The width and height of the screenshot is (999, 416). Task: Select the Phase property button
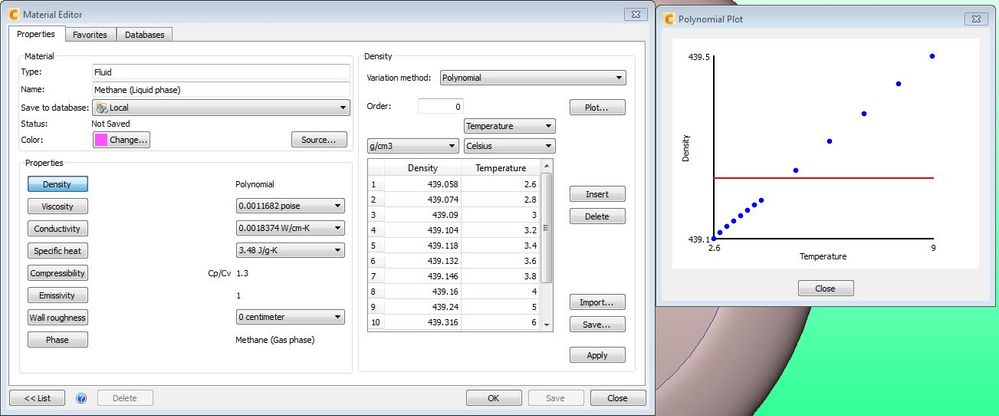click(x=57, y=340)
